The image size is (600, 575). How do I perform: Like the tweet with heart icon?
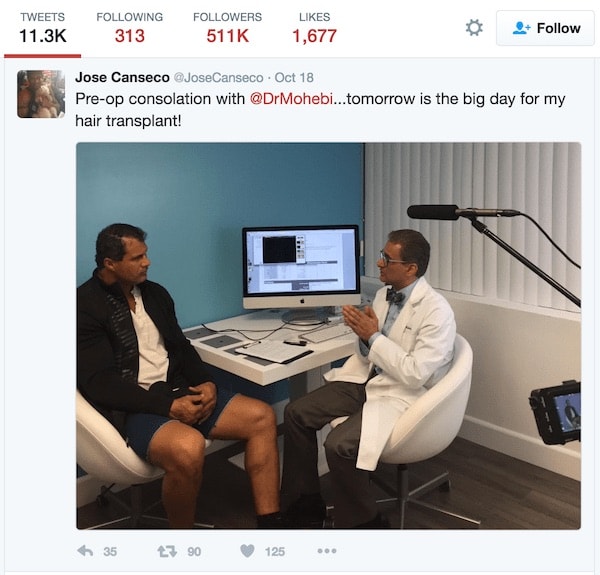click(x=247, y=551)
